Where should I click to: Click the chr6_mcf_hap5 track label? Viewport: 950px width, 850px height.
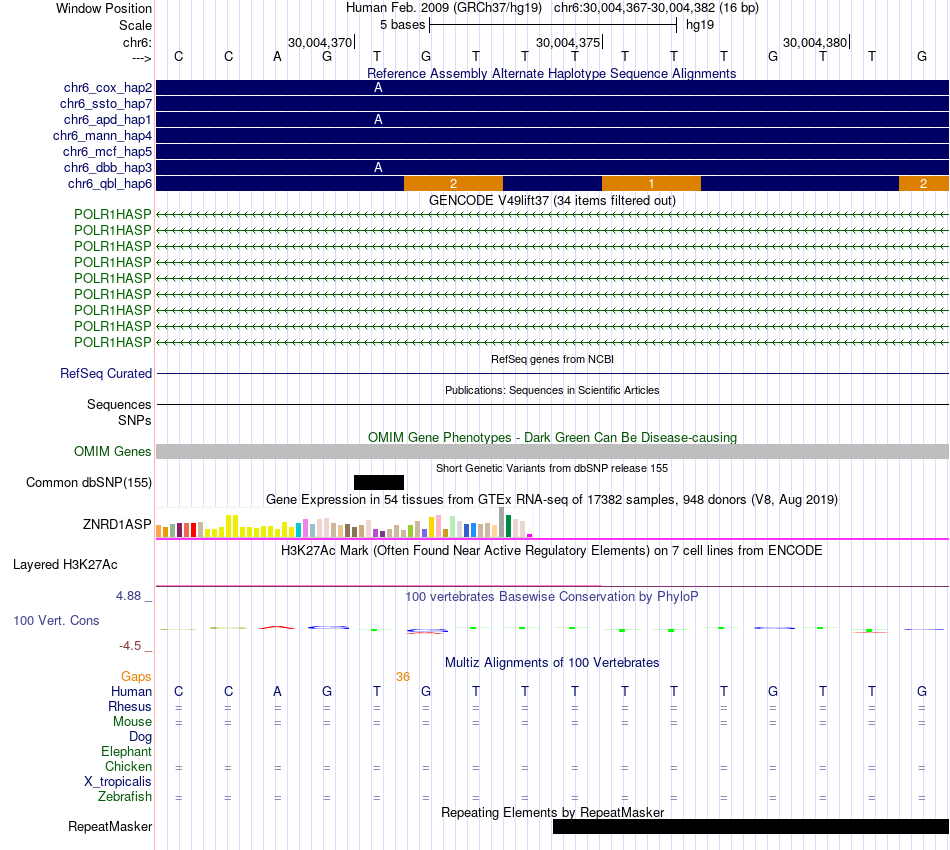107,151
